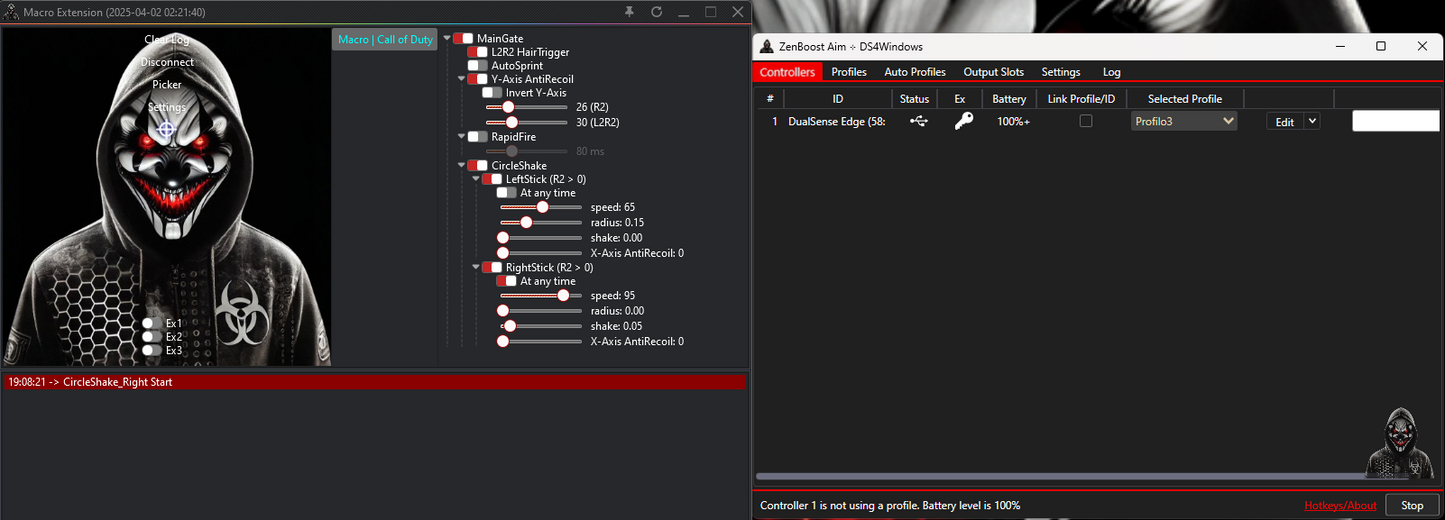Click the Stop button
Image resolution: width=1445 pixels, height=520 pixels.
point(1412,506)
